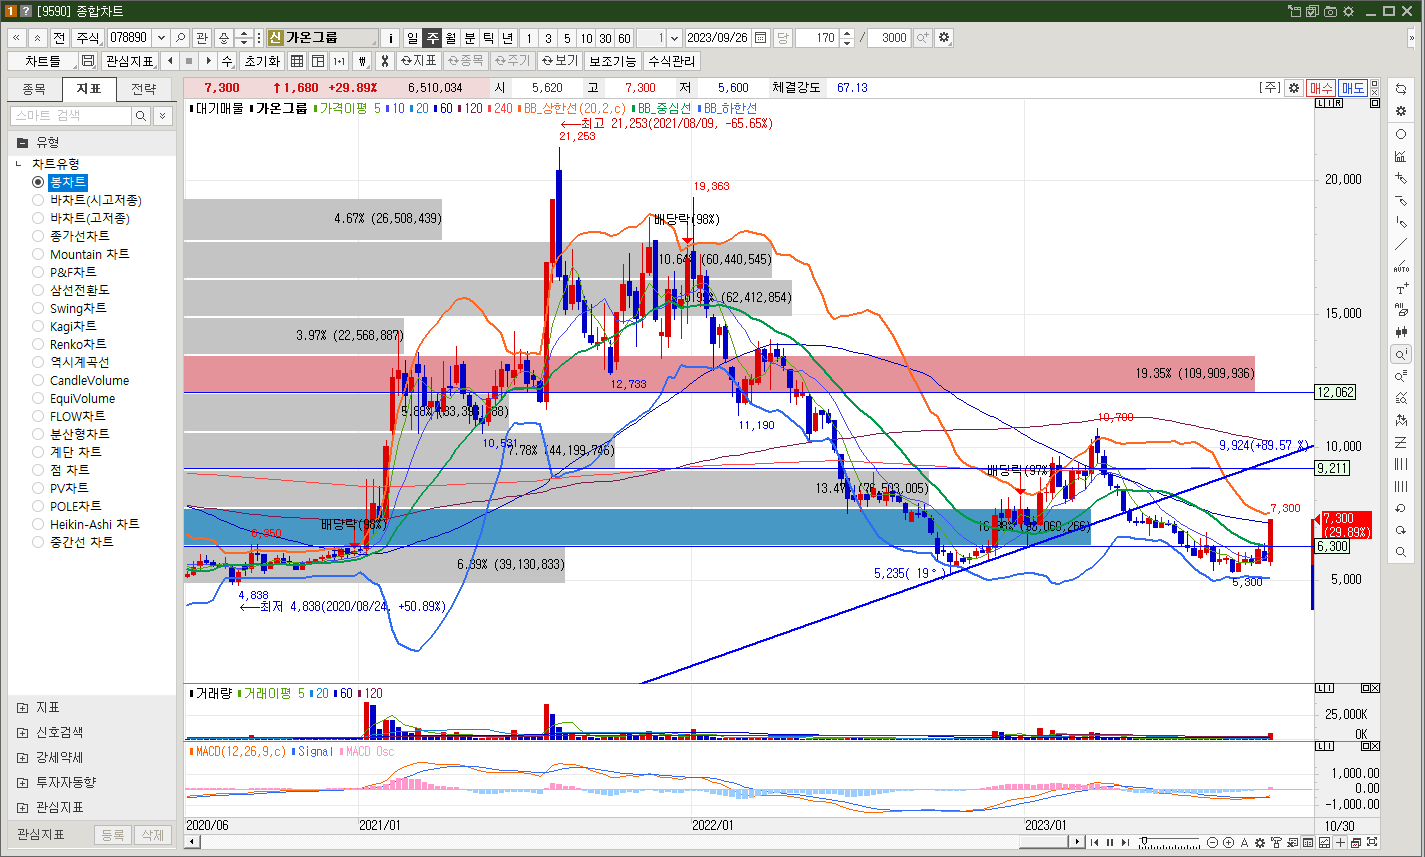1425x857 pixels.
Task: Select P&F차트 radio option
Action: pyautogui.click(x=38, y=272)
